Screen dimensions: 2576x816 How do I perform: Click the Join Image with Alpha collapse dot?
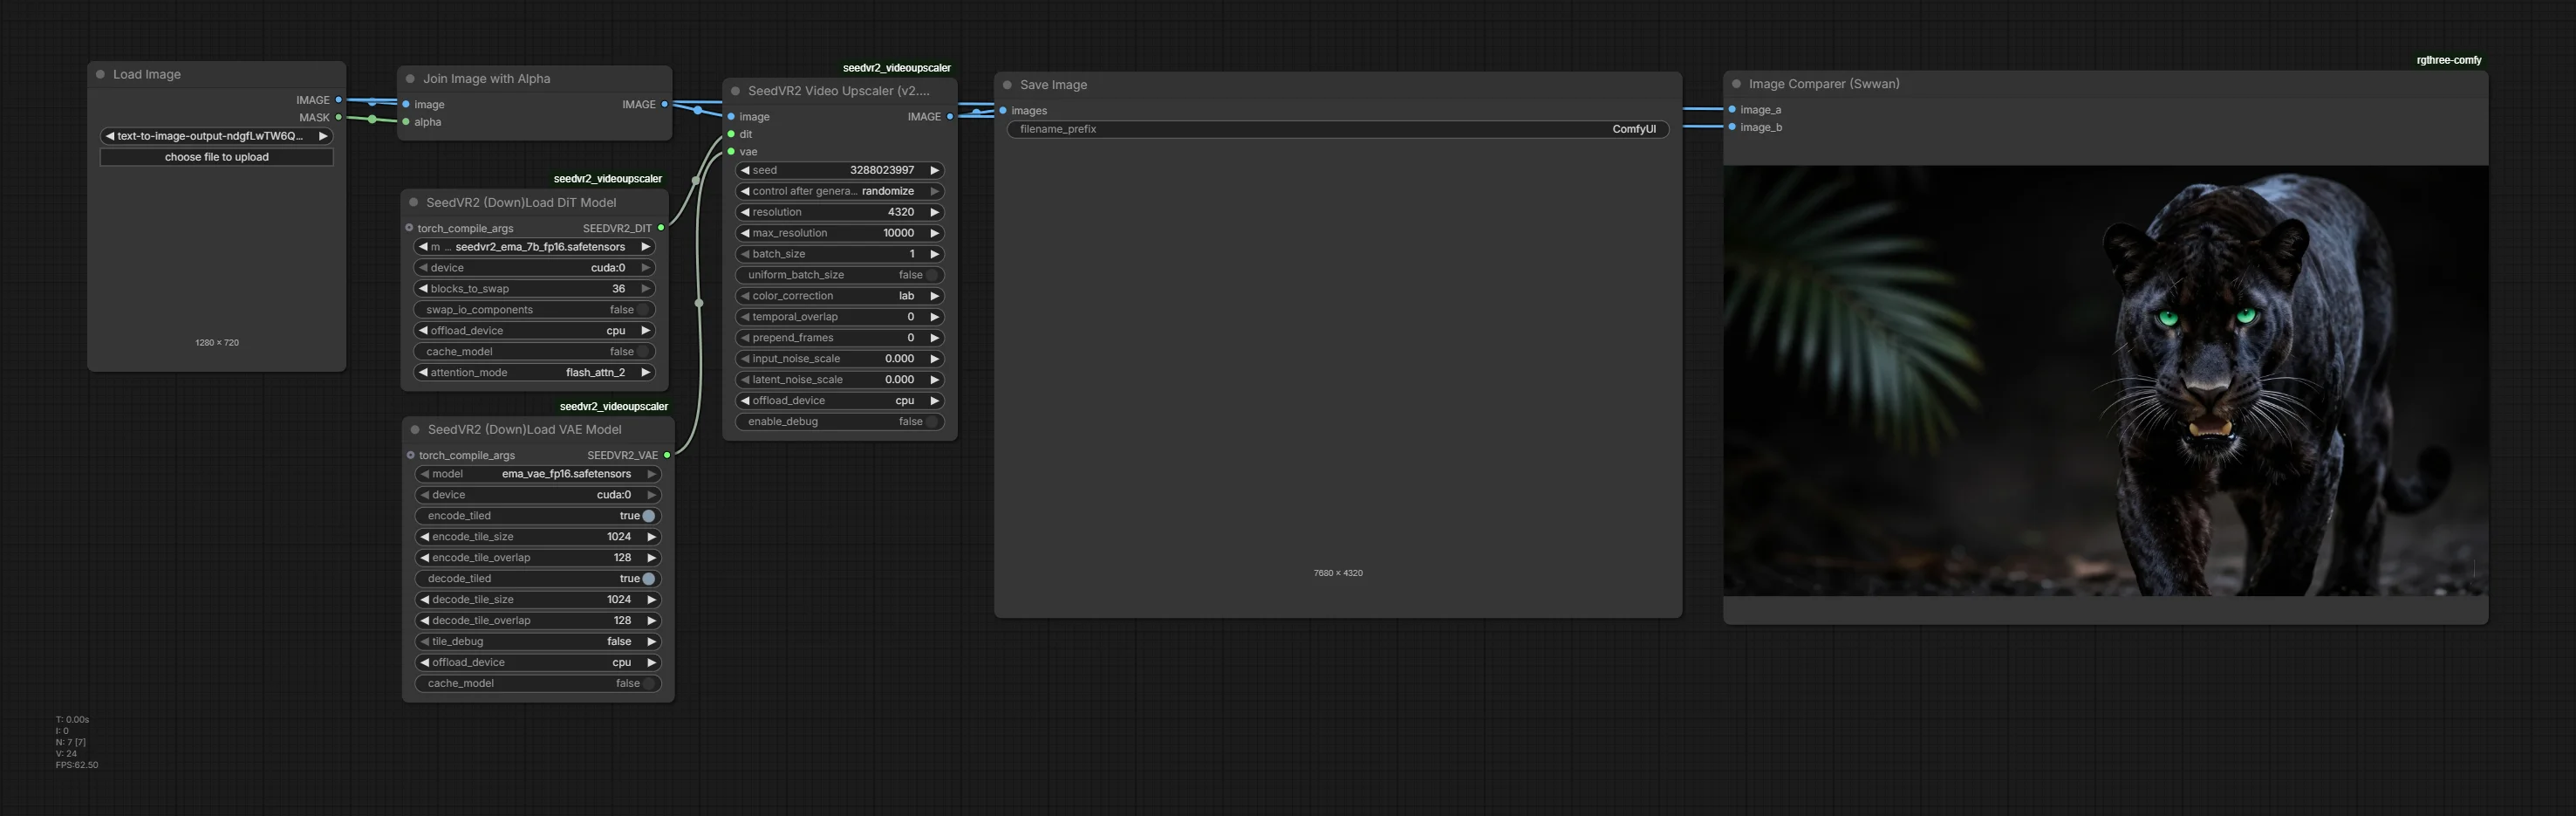pos(410,79)
